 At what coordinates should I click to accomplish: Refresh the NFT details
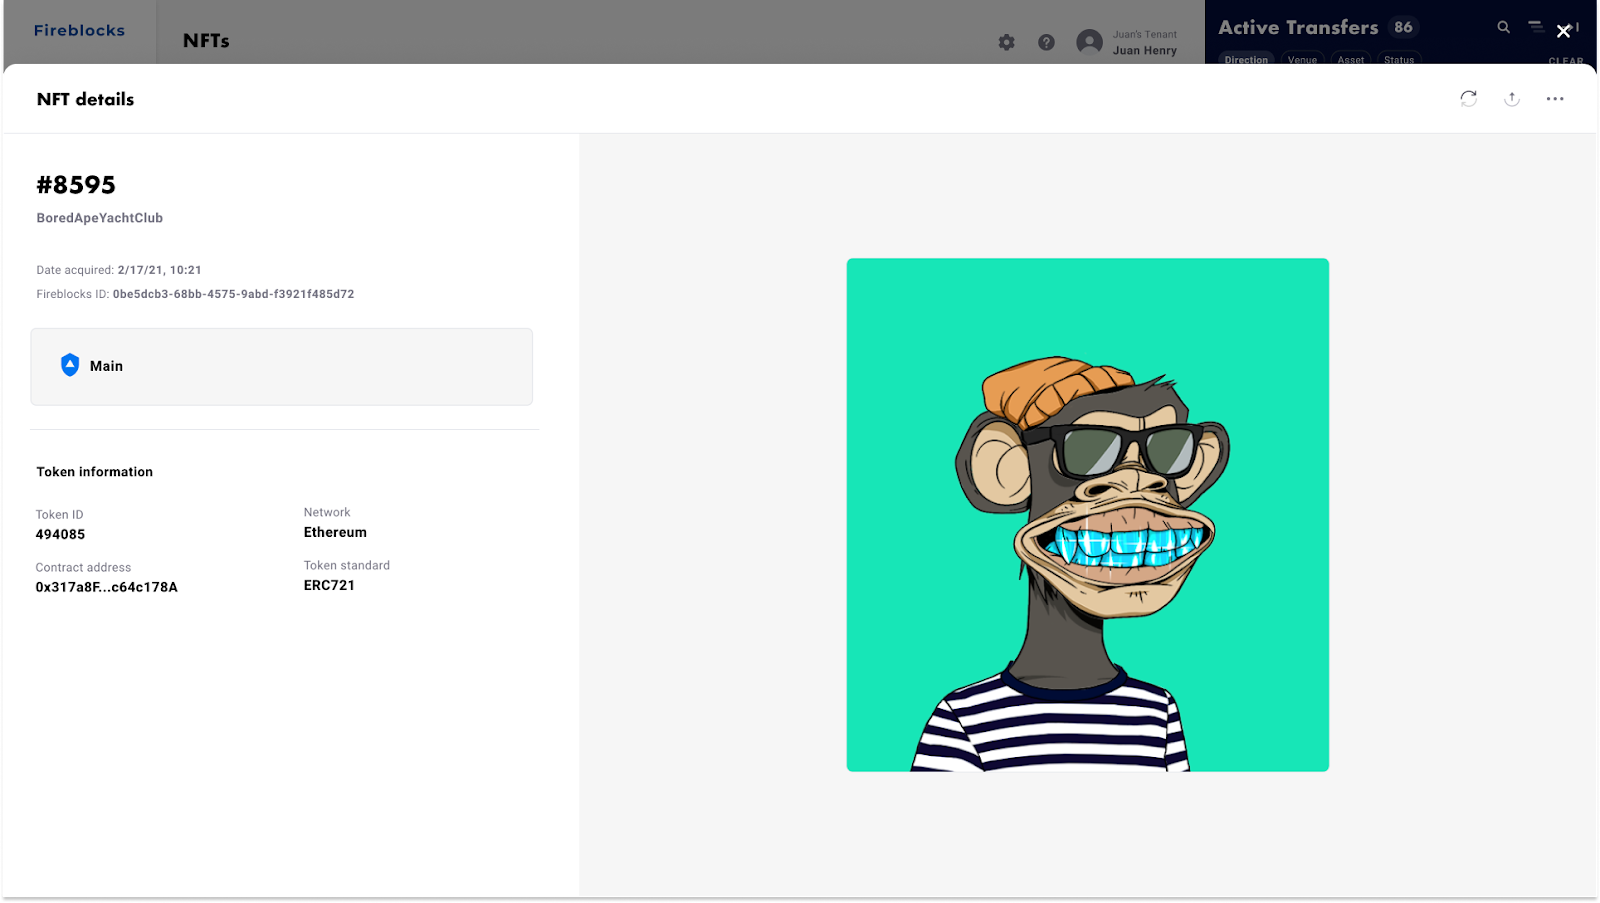coord(1468,98)
